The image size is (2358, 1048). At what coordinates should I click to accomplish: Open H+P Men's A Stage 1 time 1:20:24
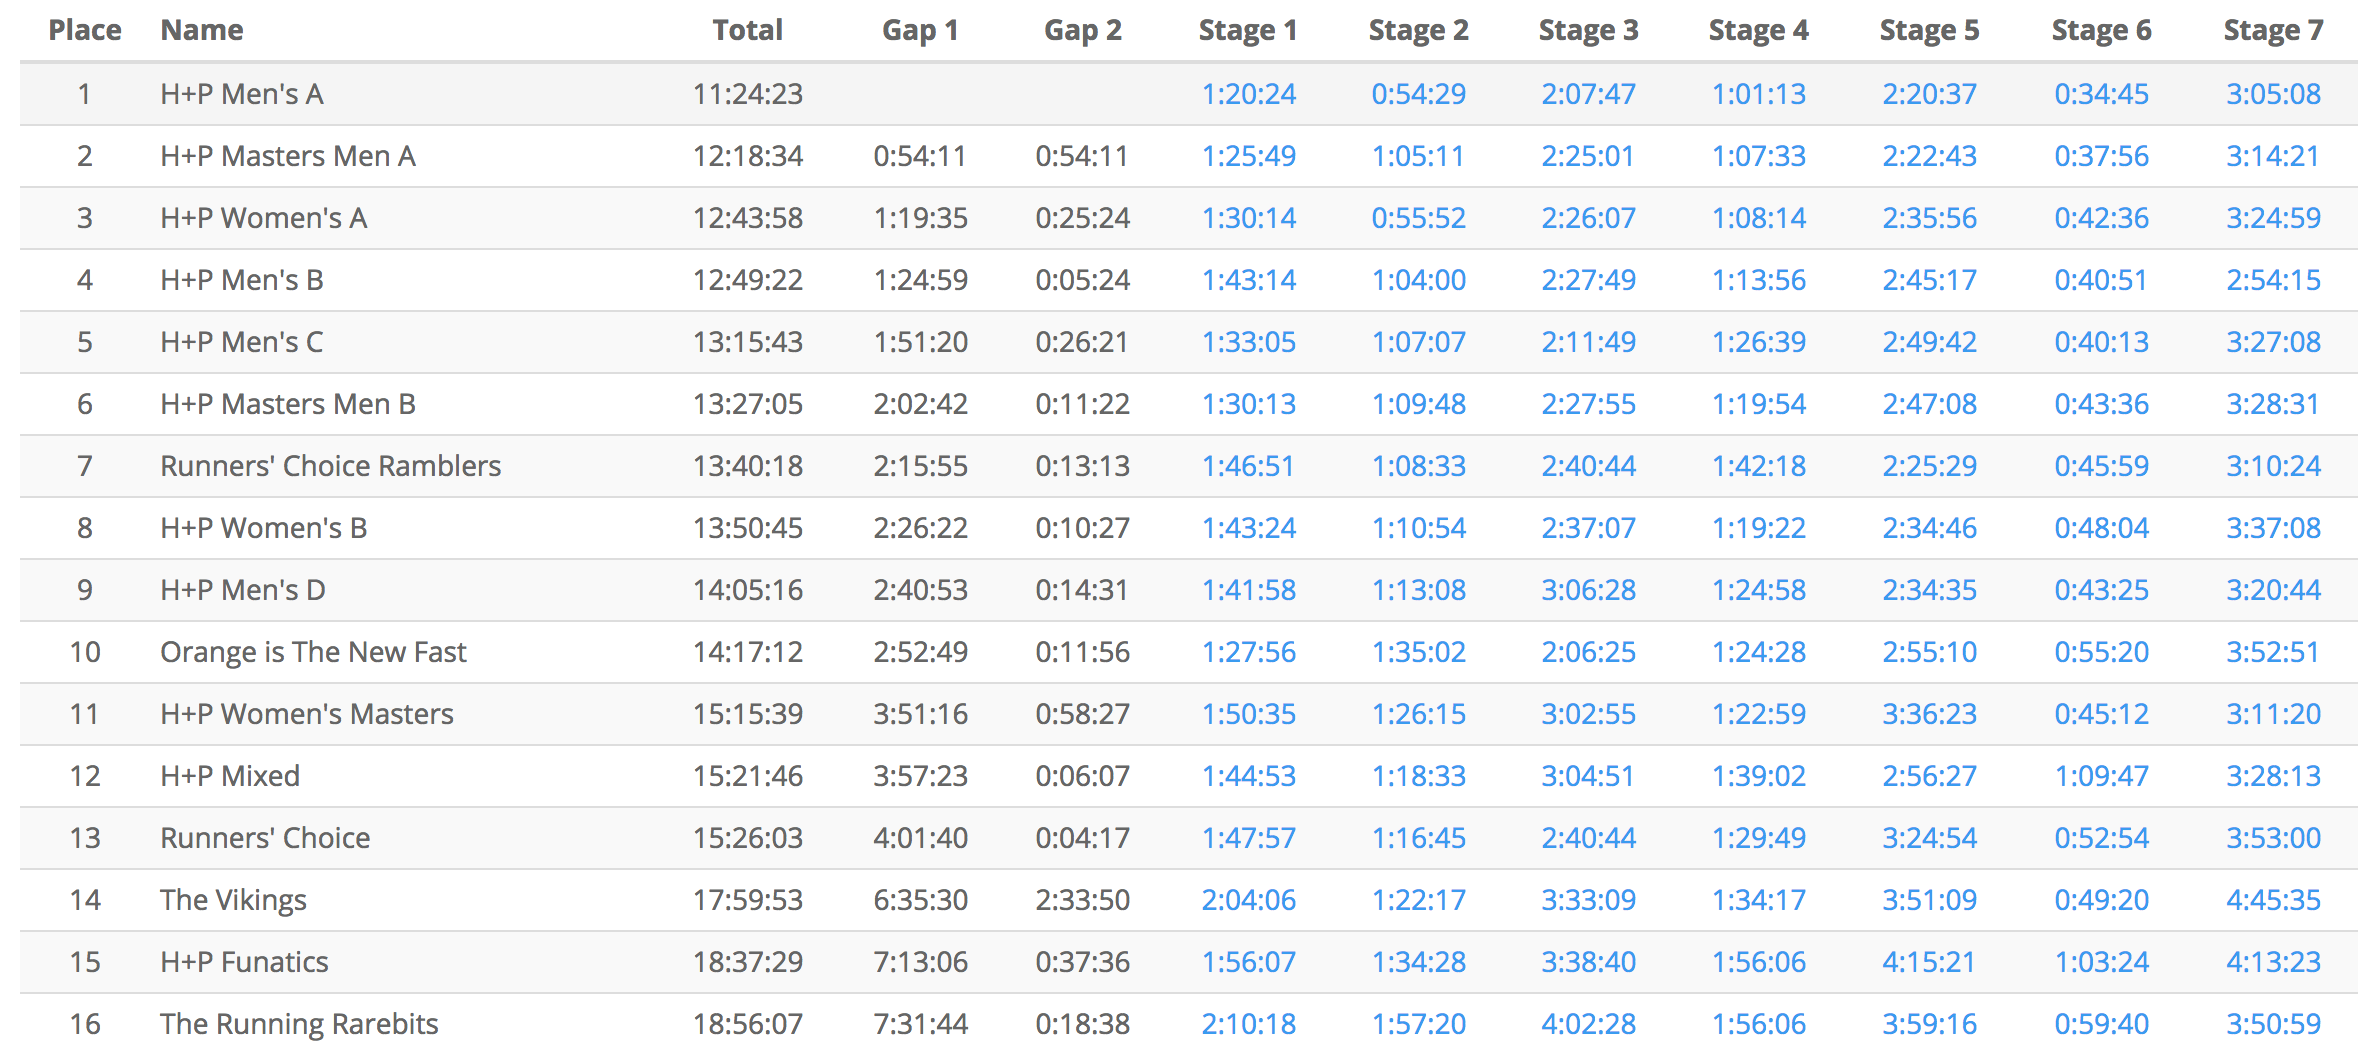(x=1248, y=94)
